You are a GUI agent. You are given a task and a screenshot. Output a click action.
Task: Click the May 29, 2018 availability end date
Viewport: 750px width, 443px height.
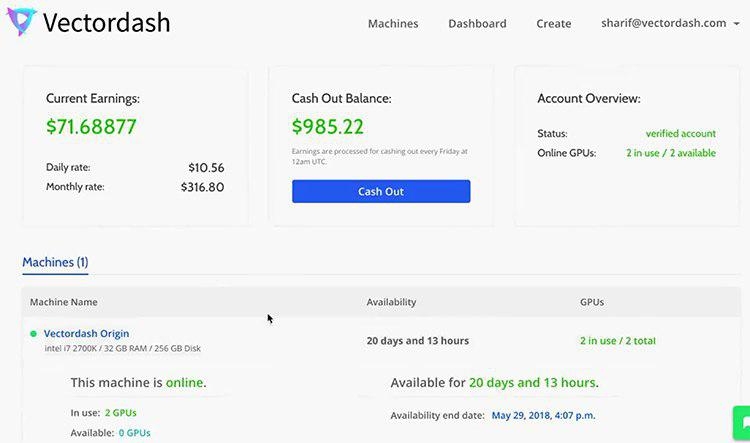click(x=543, y=415)
